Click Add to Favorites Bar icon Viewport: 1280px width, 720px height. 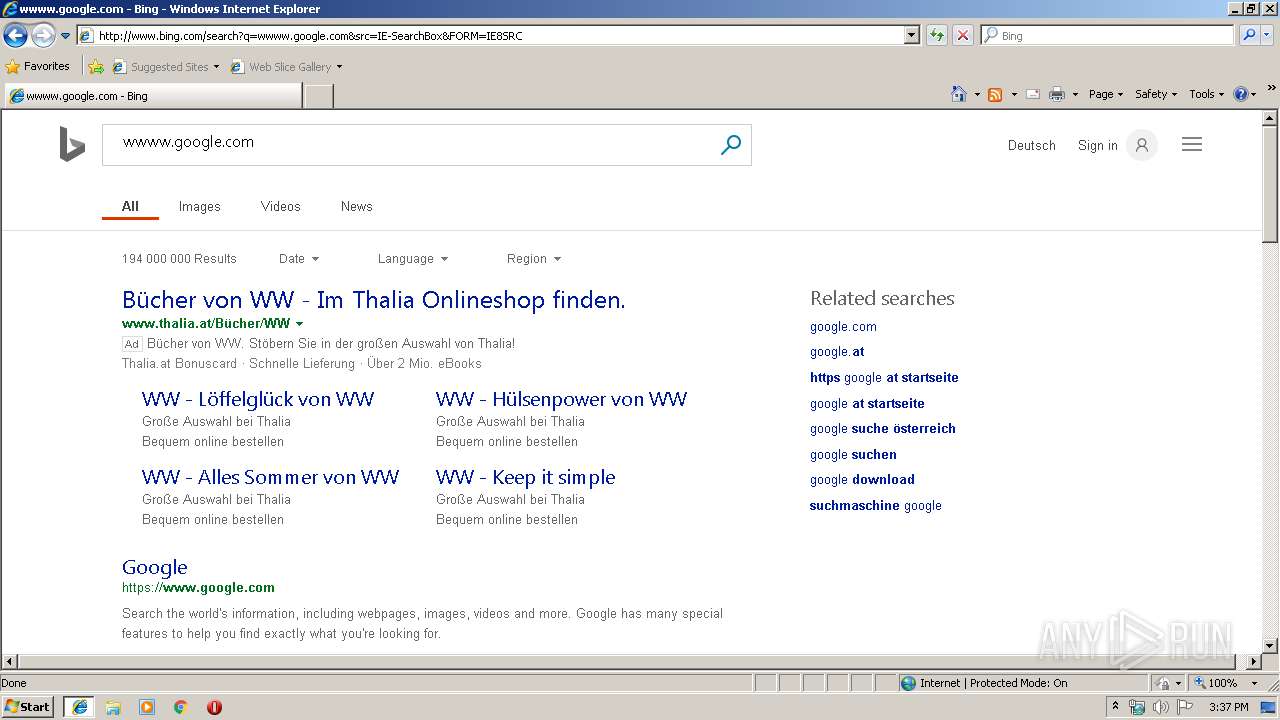pyautogui.click(x=96, y=67)
